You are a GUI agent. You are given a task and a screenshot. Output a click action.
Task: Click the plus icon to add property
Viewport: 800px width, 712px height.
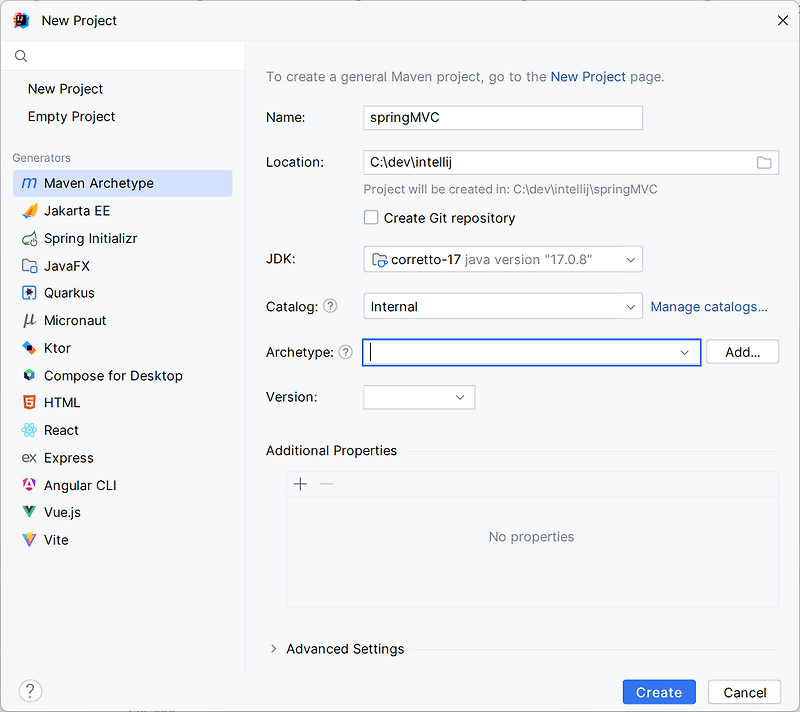pyautogui.click(x=300, y=484)
